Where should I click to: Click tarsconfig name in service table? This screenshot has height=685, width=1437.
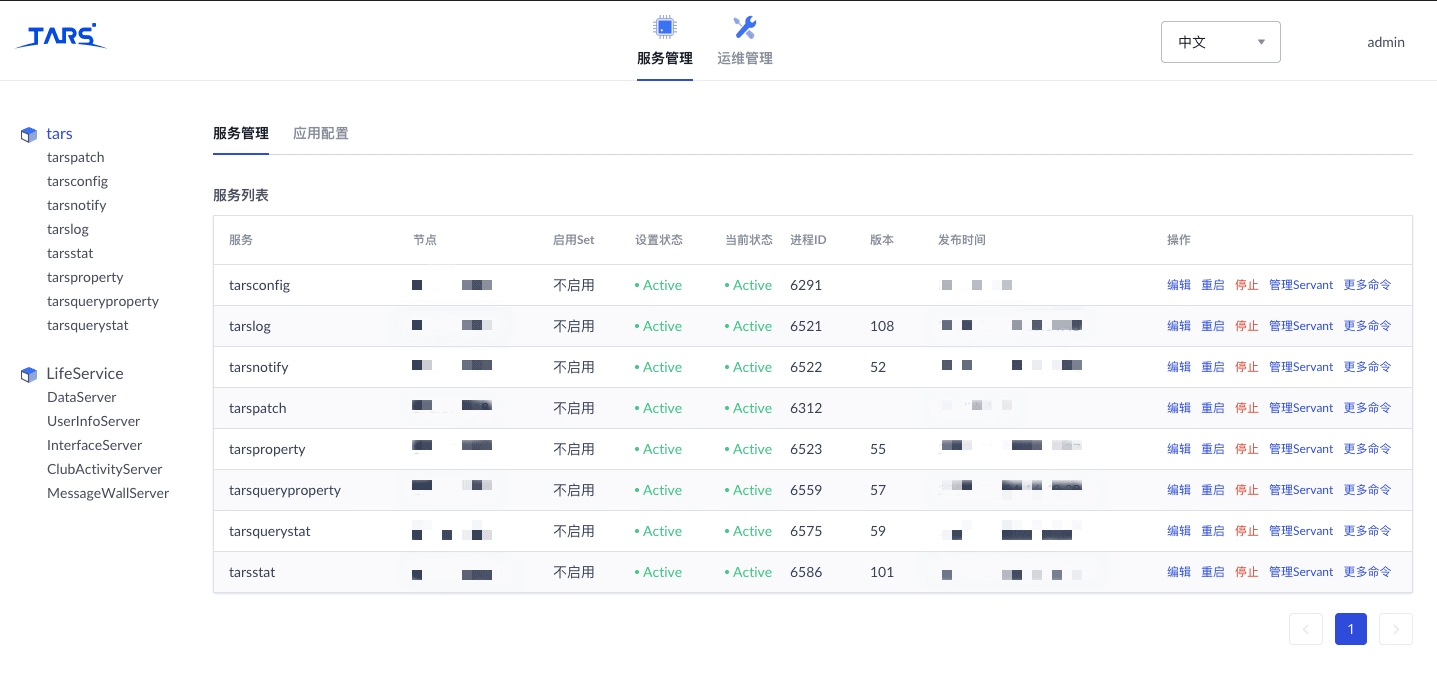(259, 285)
